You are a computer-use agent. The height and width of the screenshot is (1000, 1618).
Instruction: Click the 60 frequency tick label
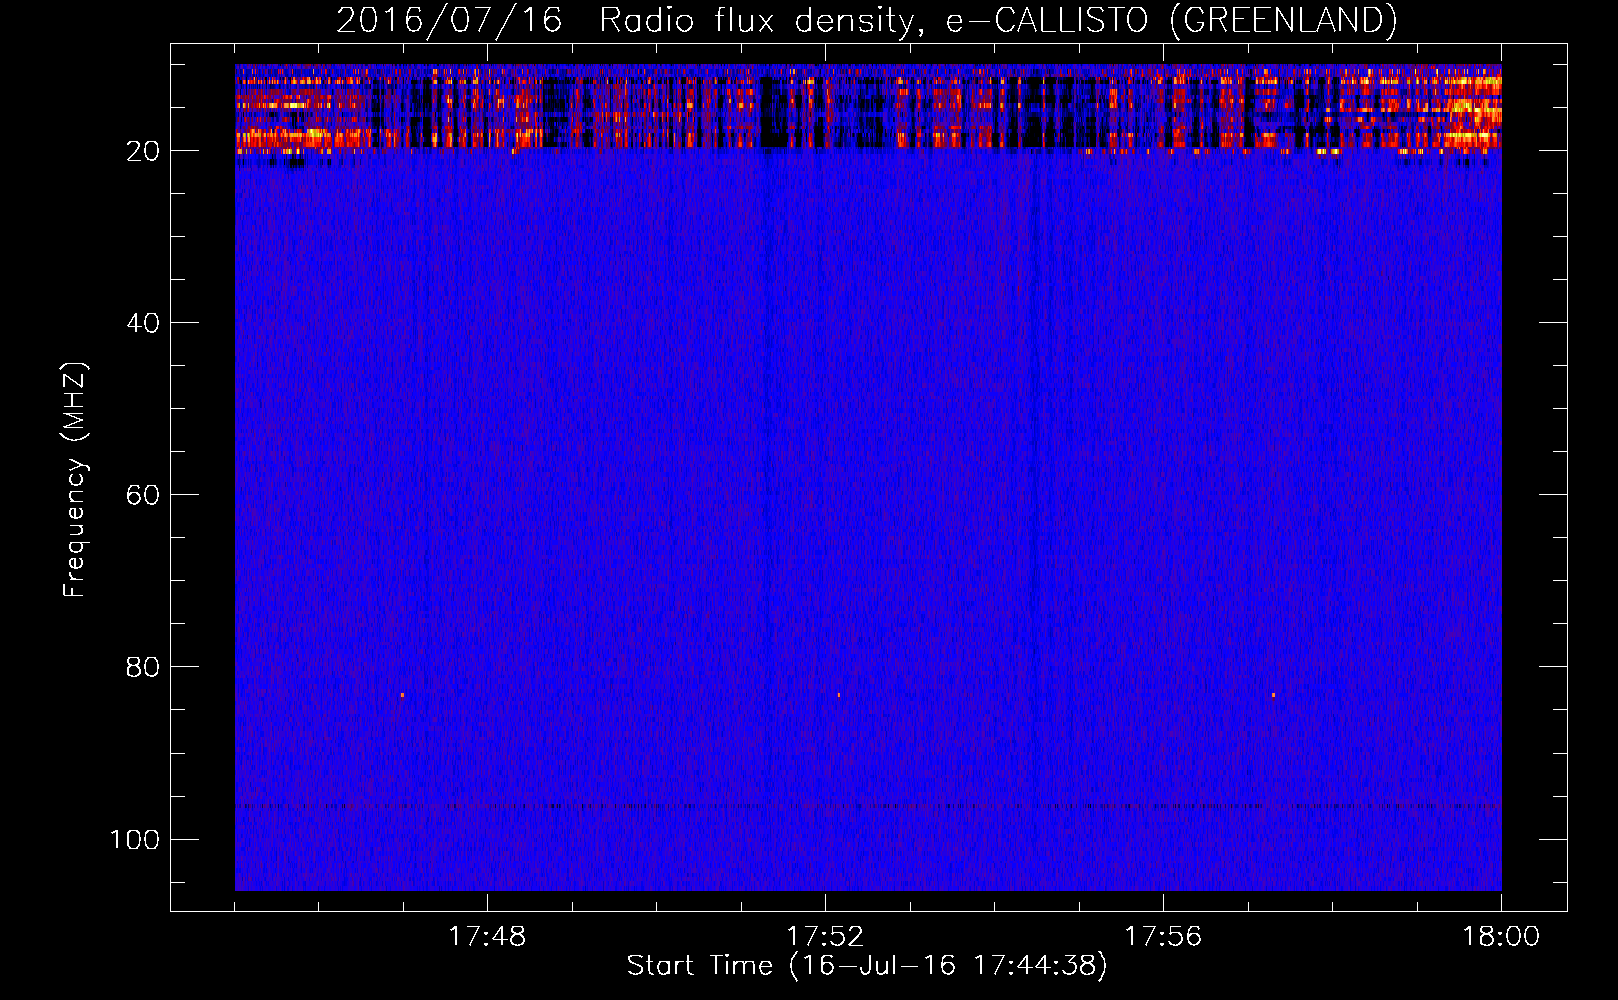pos(143,495)
